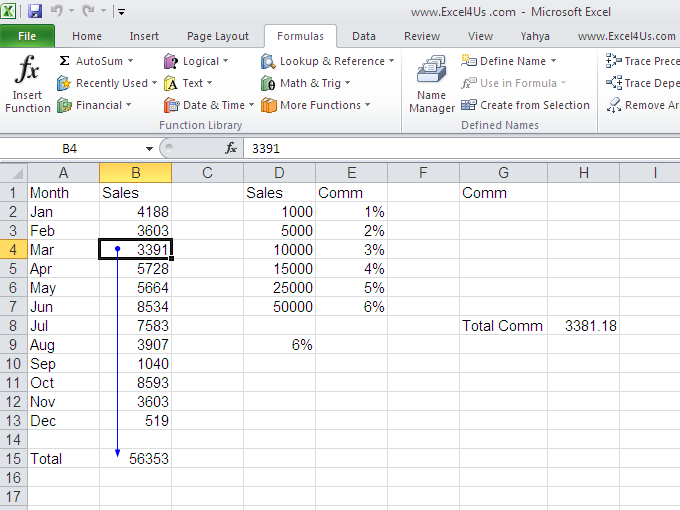
Task: Expand the AutoSum dropdown arrow
Action: coord(130,61)
